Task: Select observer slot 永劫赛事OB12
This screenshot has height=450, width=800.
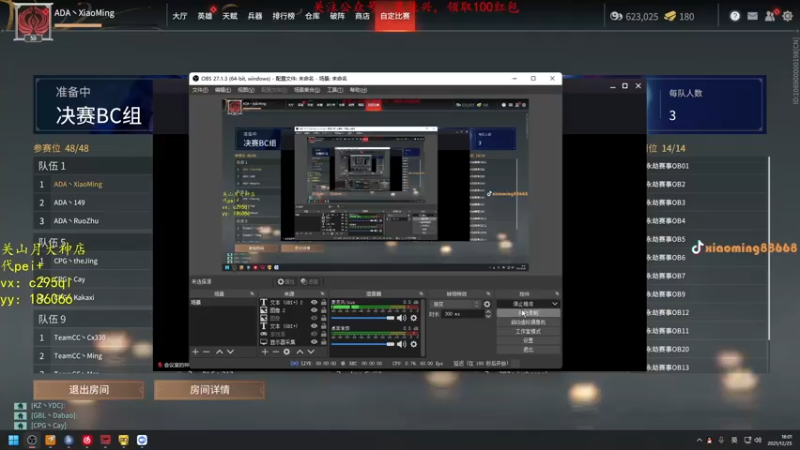Action: click(x=708, y=312)
